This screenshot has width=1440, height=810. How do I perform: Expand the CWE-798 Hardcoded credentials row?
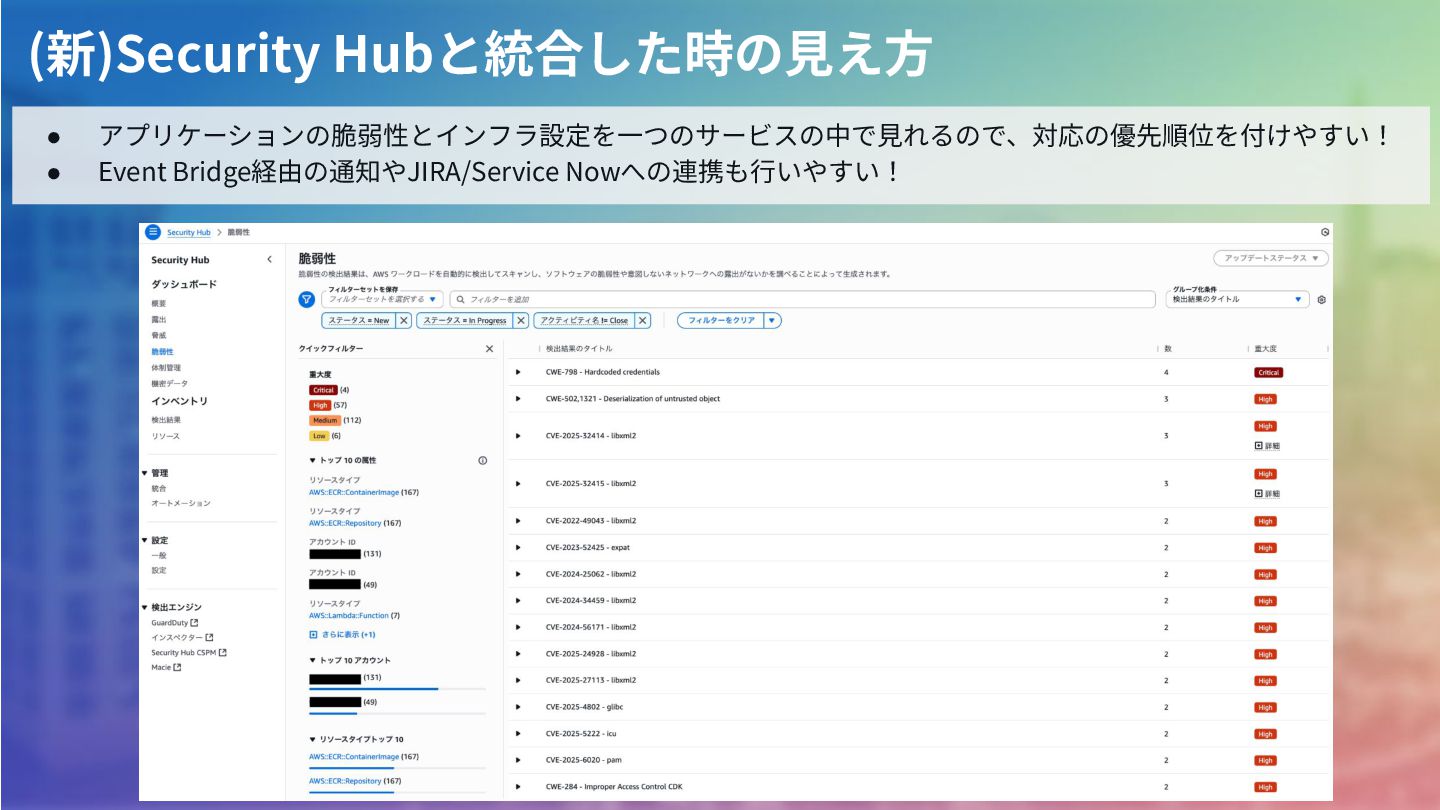click(x=518, y=372)
